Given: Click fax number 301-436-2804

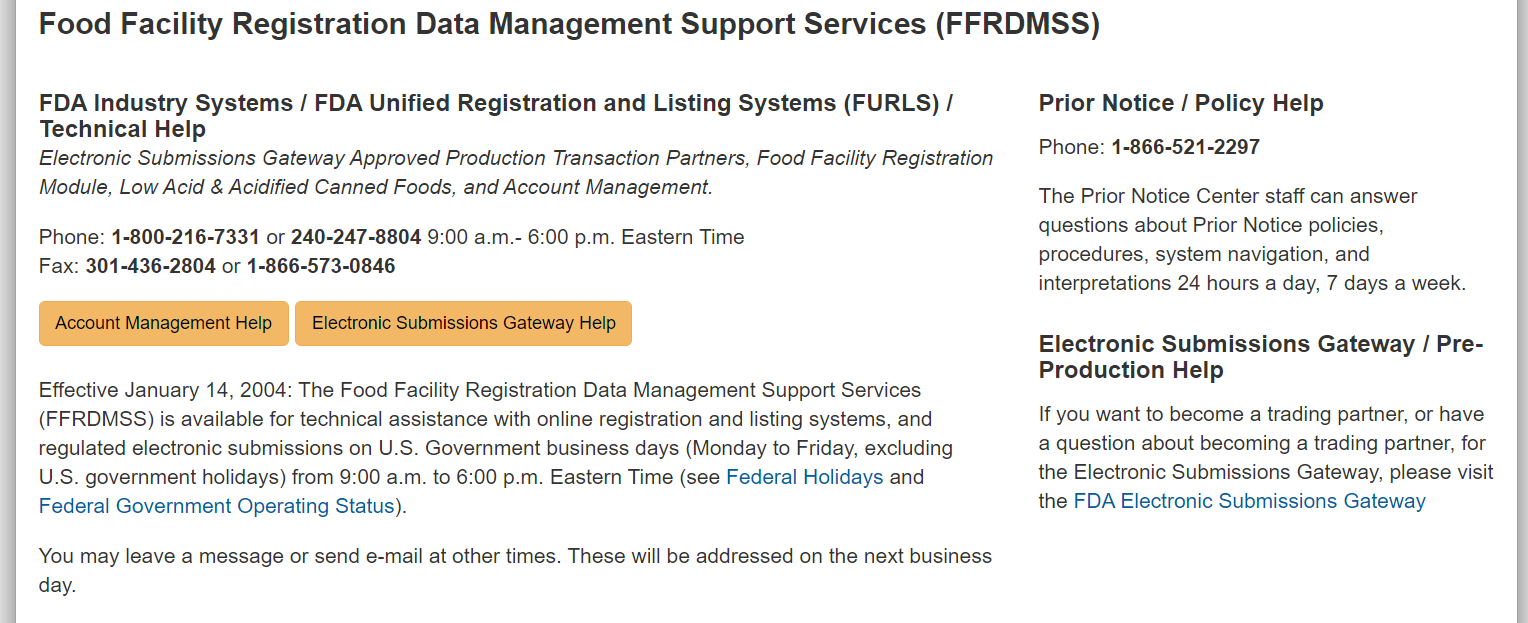Looking at the screenshot, I should tap(150, 266).
